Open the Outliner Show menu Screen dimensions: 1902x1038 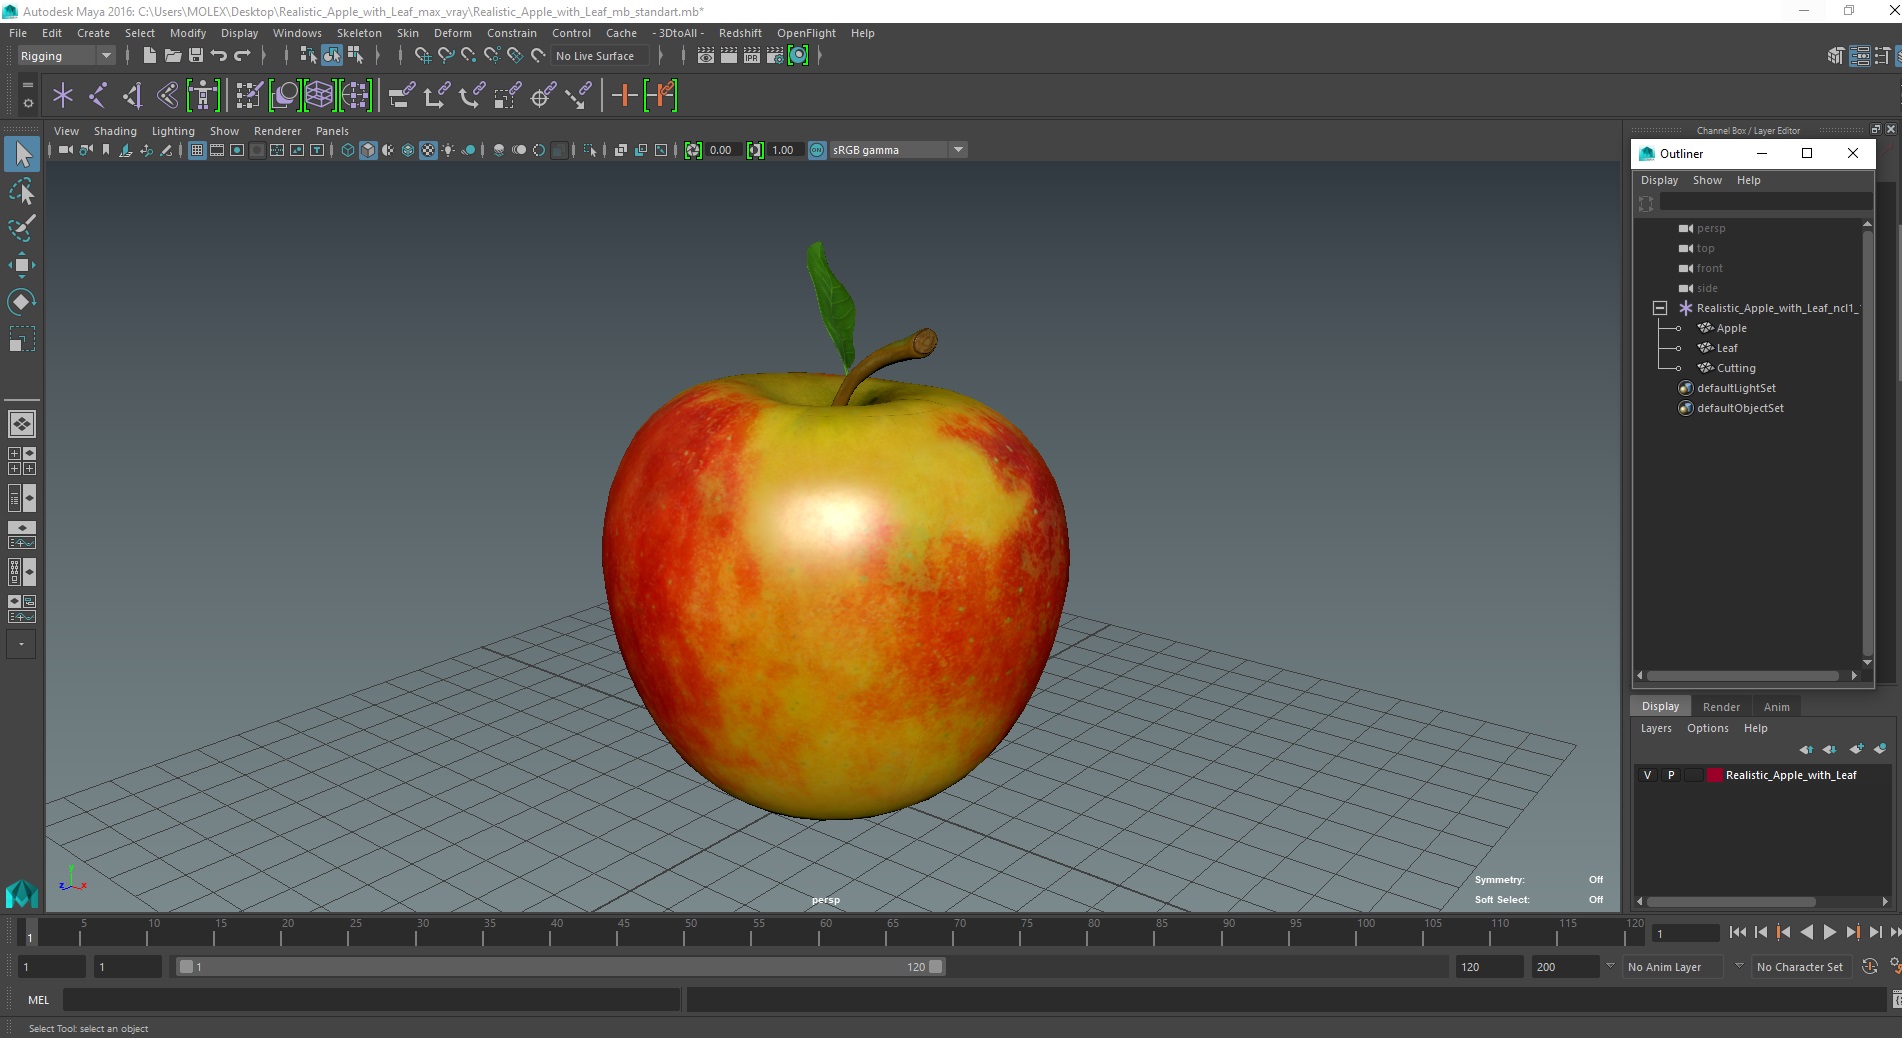click(x=1707, y=180)
